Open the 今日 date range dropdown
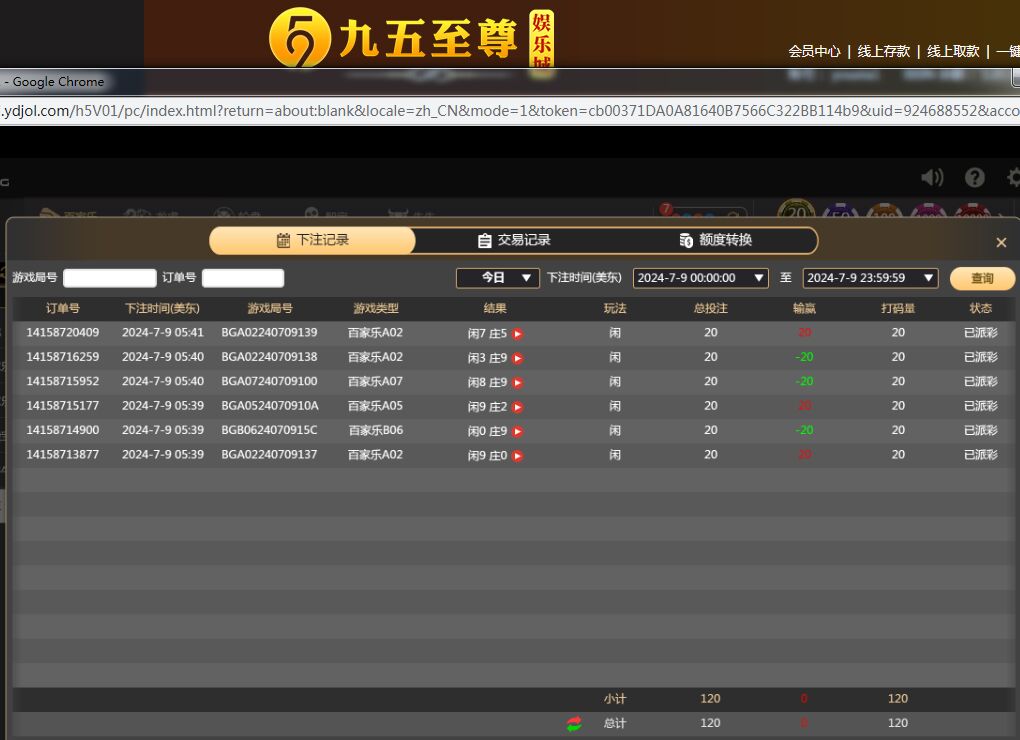Viewport: 1020px width, 740px height. pos(498,278)
